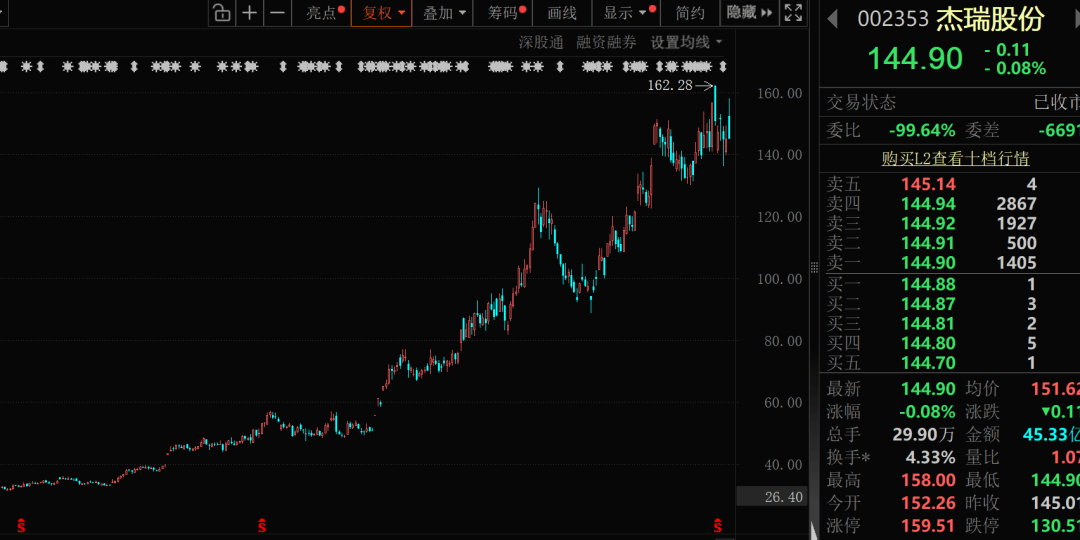
Task: Click the 160.00 price axis label
Action: 780,93
